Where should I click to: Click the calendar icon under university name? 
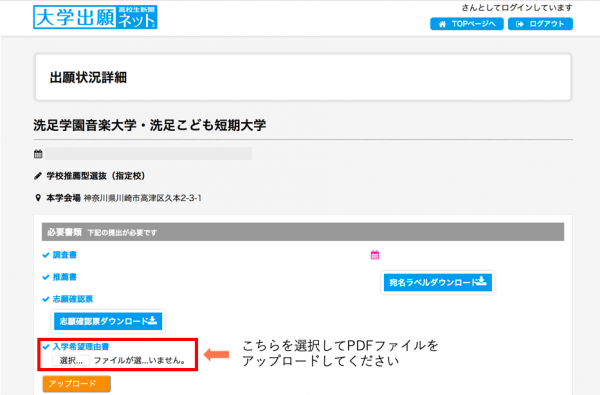(38, 154)
